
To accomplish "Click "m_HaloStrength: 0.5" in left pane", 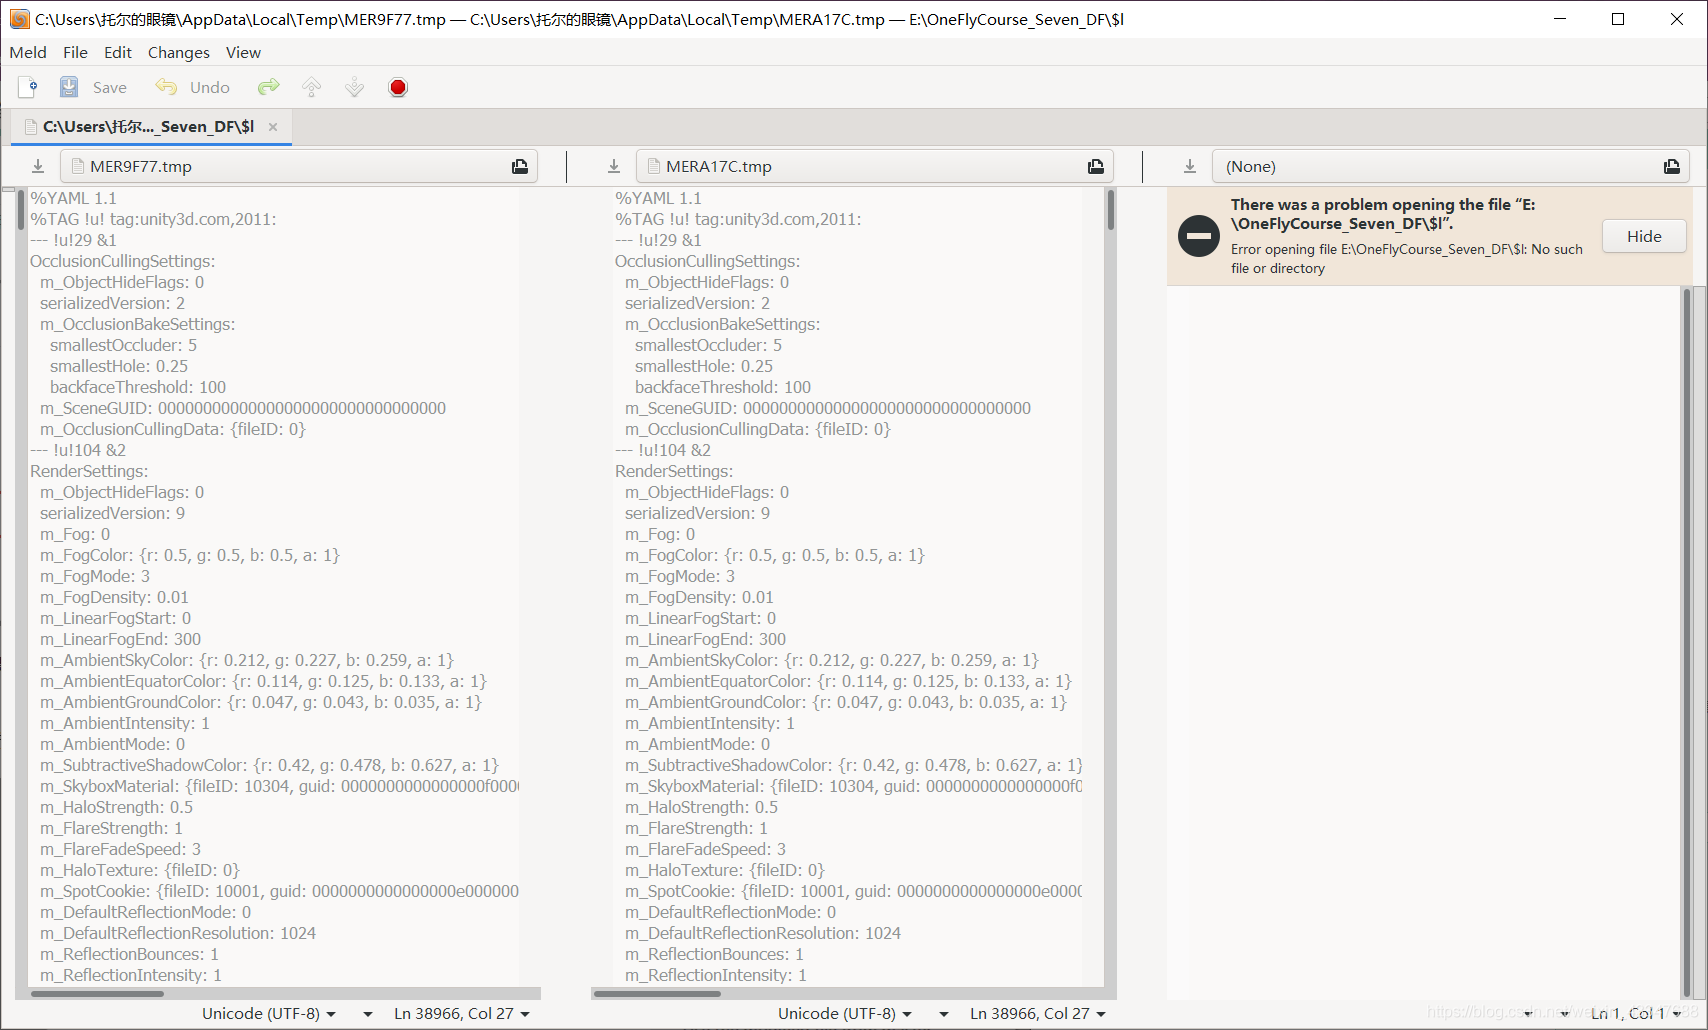I will point(116,807).
